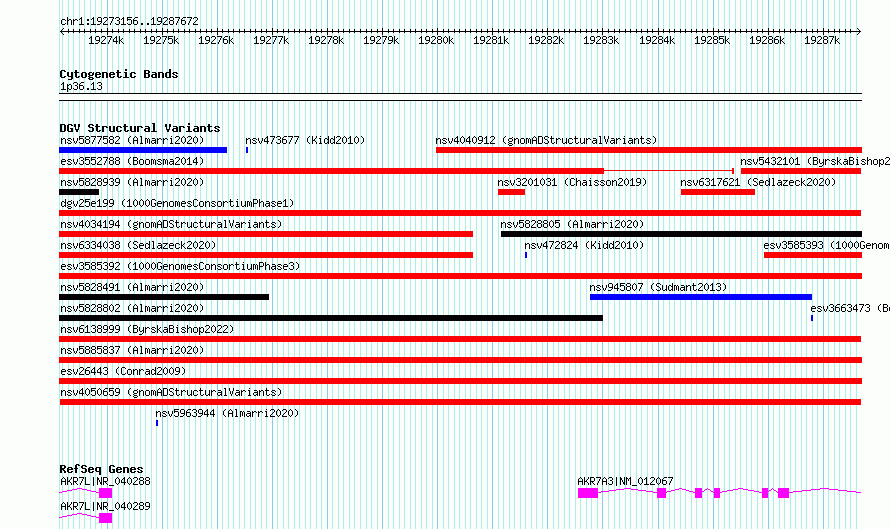Screen dimensions: 890x529
Task: Select the red esv3585393 variant bar
Action: coord(813,255)
